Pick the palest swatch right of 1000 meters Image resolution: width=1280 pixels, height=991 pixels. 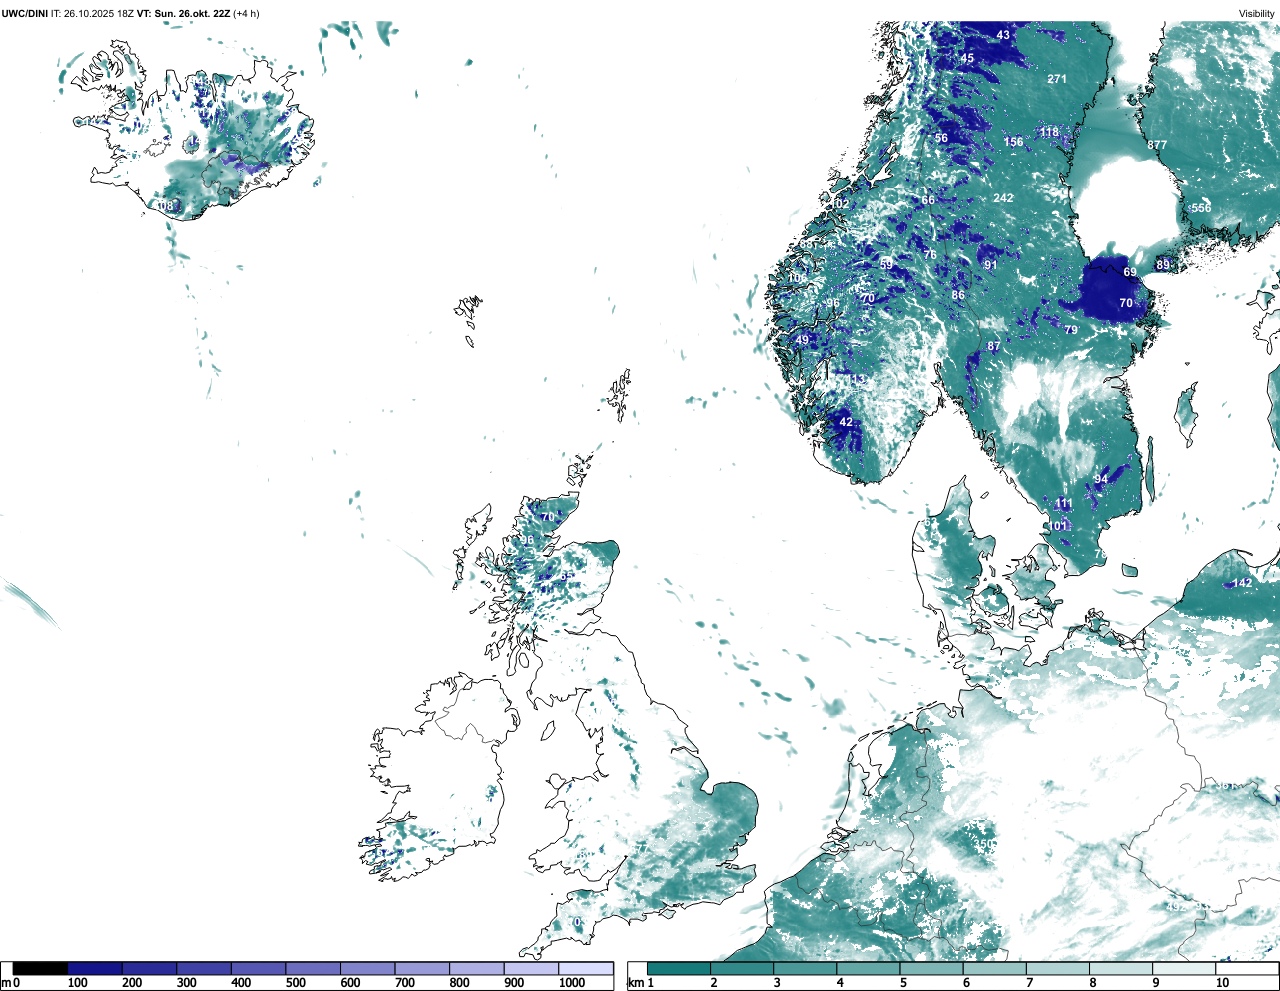[585, 968]
